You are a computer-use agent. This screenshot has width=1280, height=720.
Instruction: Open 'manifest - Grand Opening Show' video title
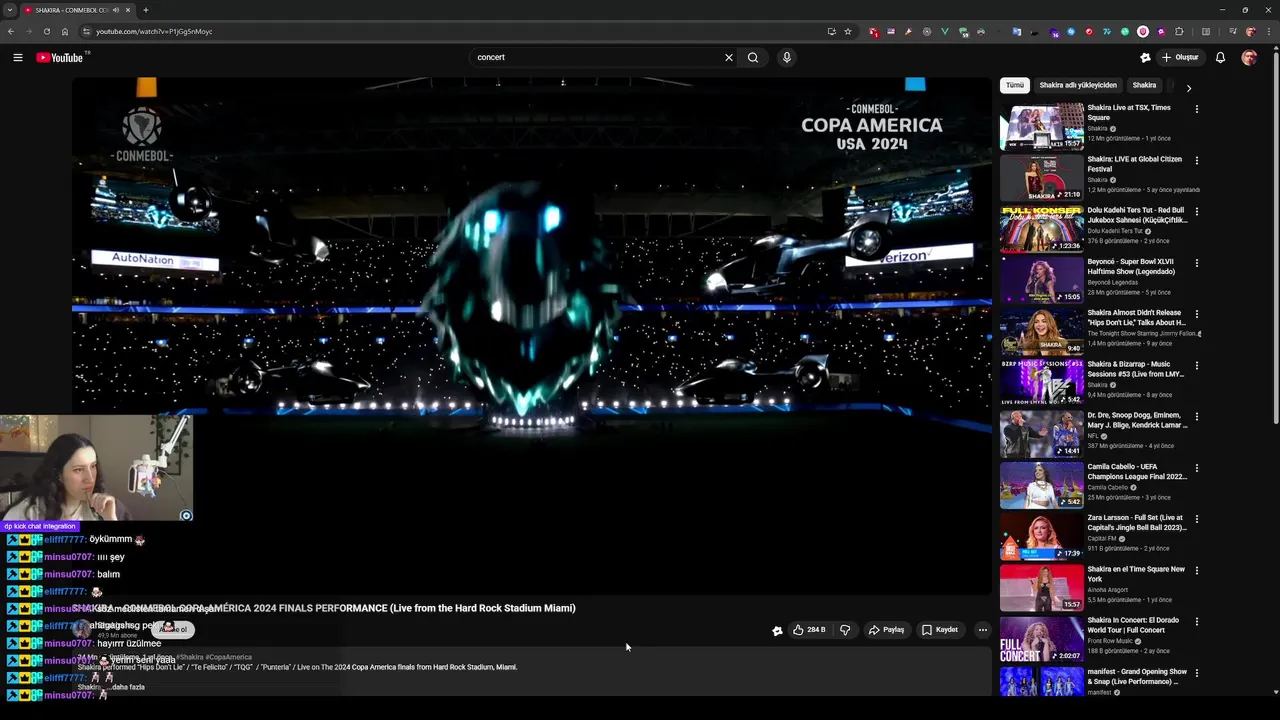[1137, 677]
